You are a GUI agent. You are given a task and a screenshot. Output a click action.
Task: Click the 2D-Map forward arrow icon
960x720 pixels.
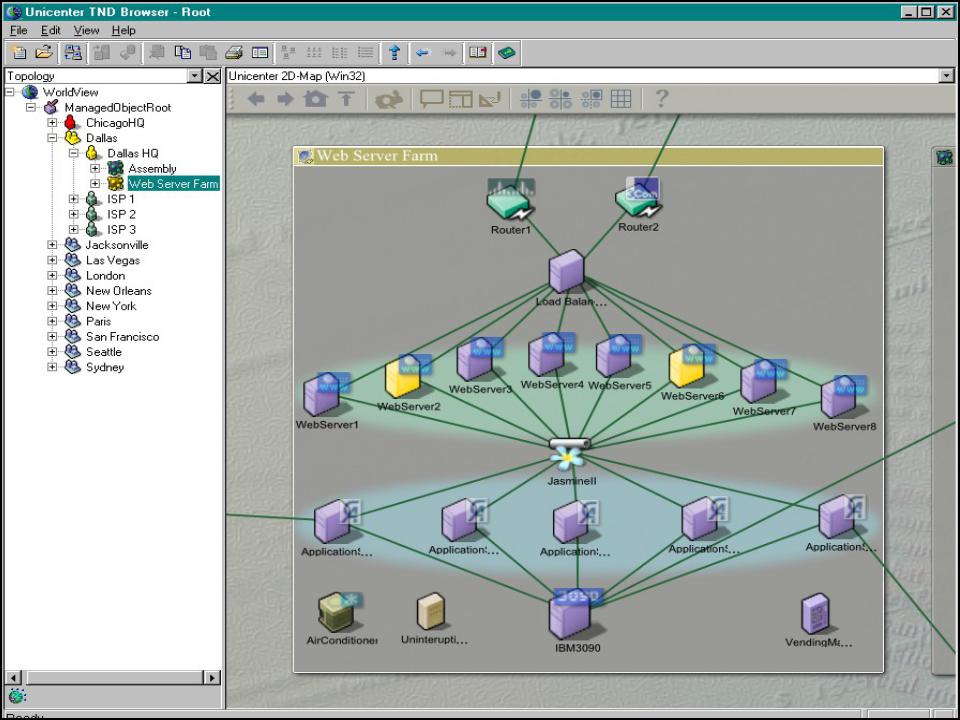coord(285,99)
